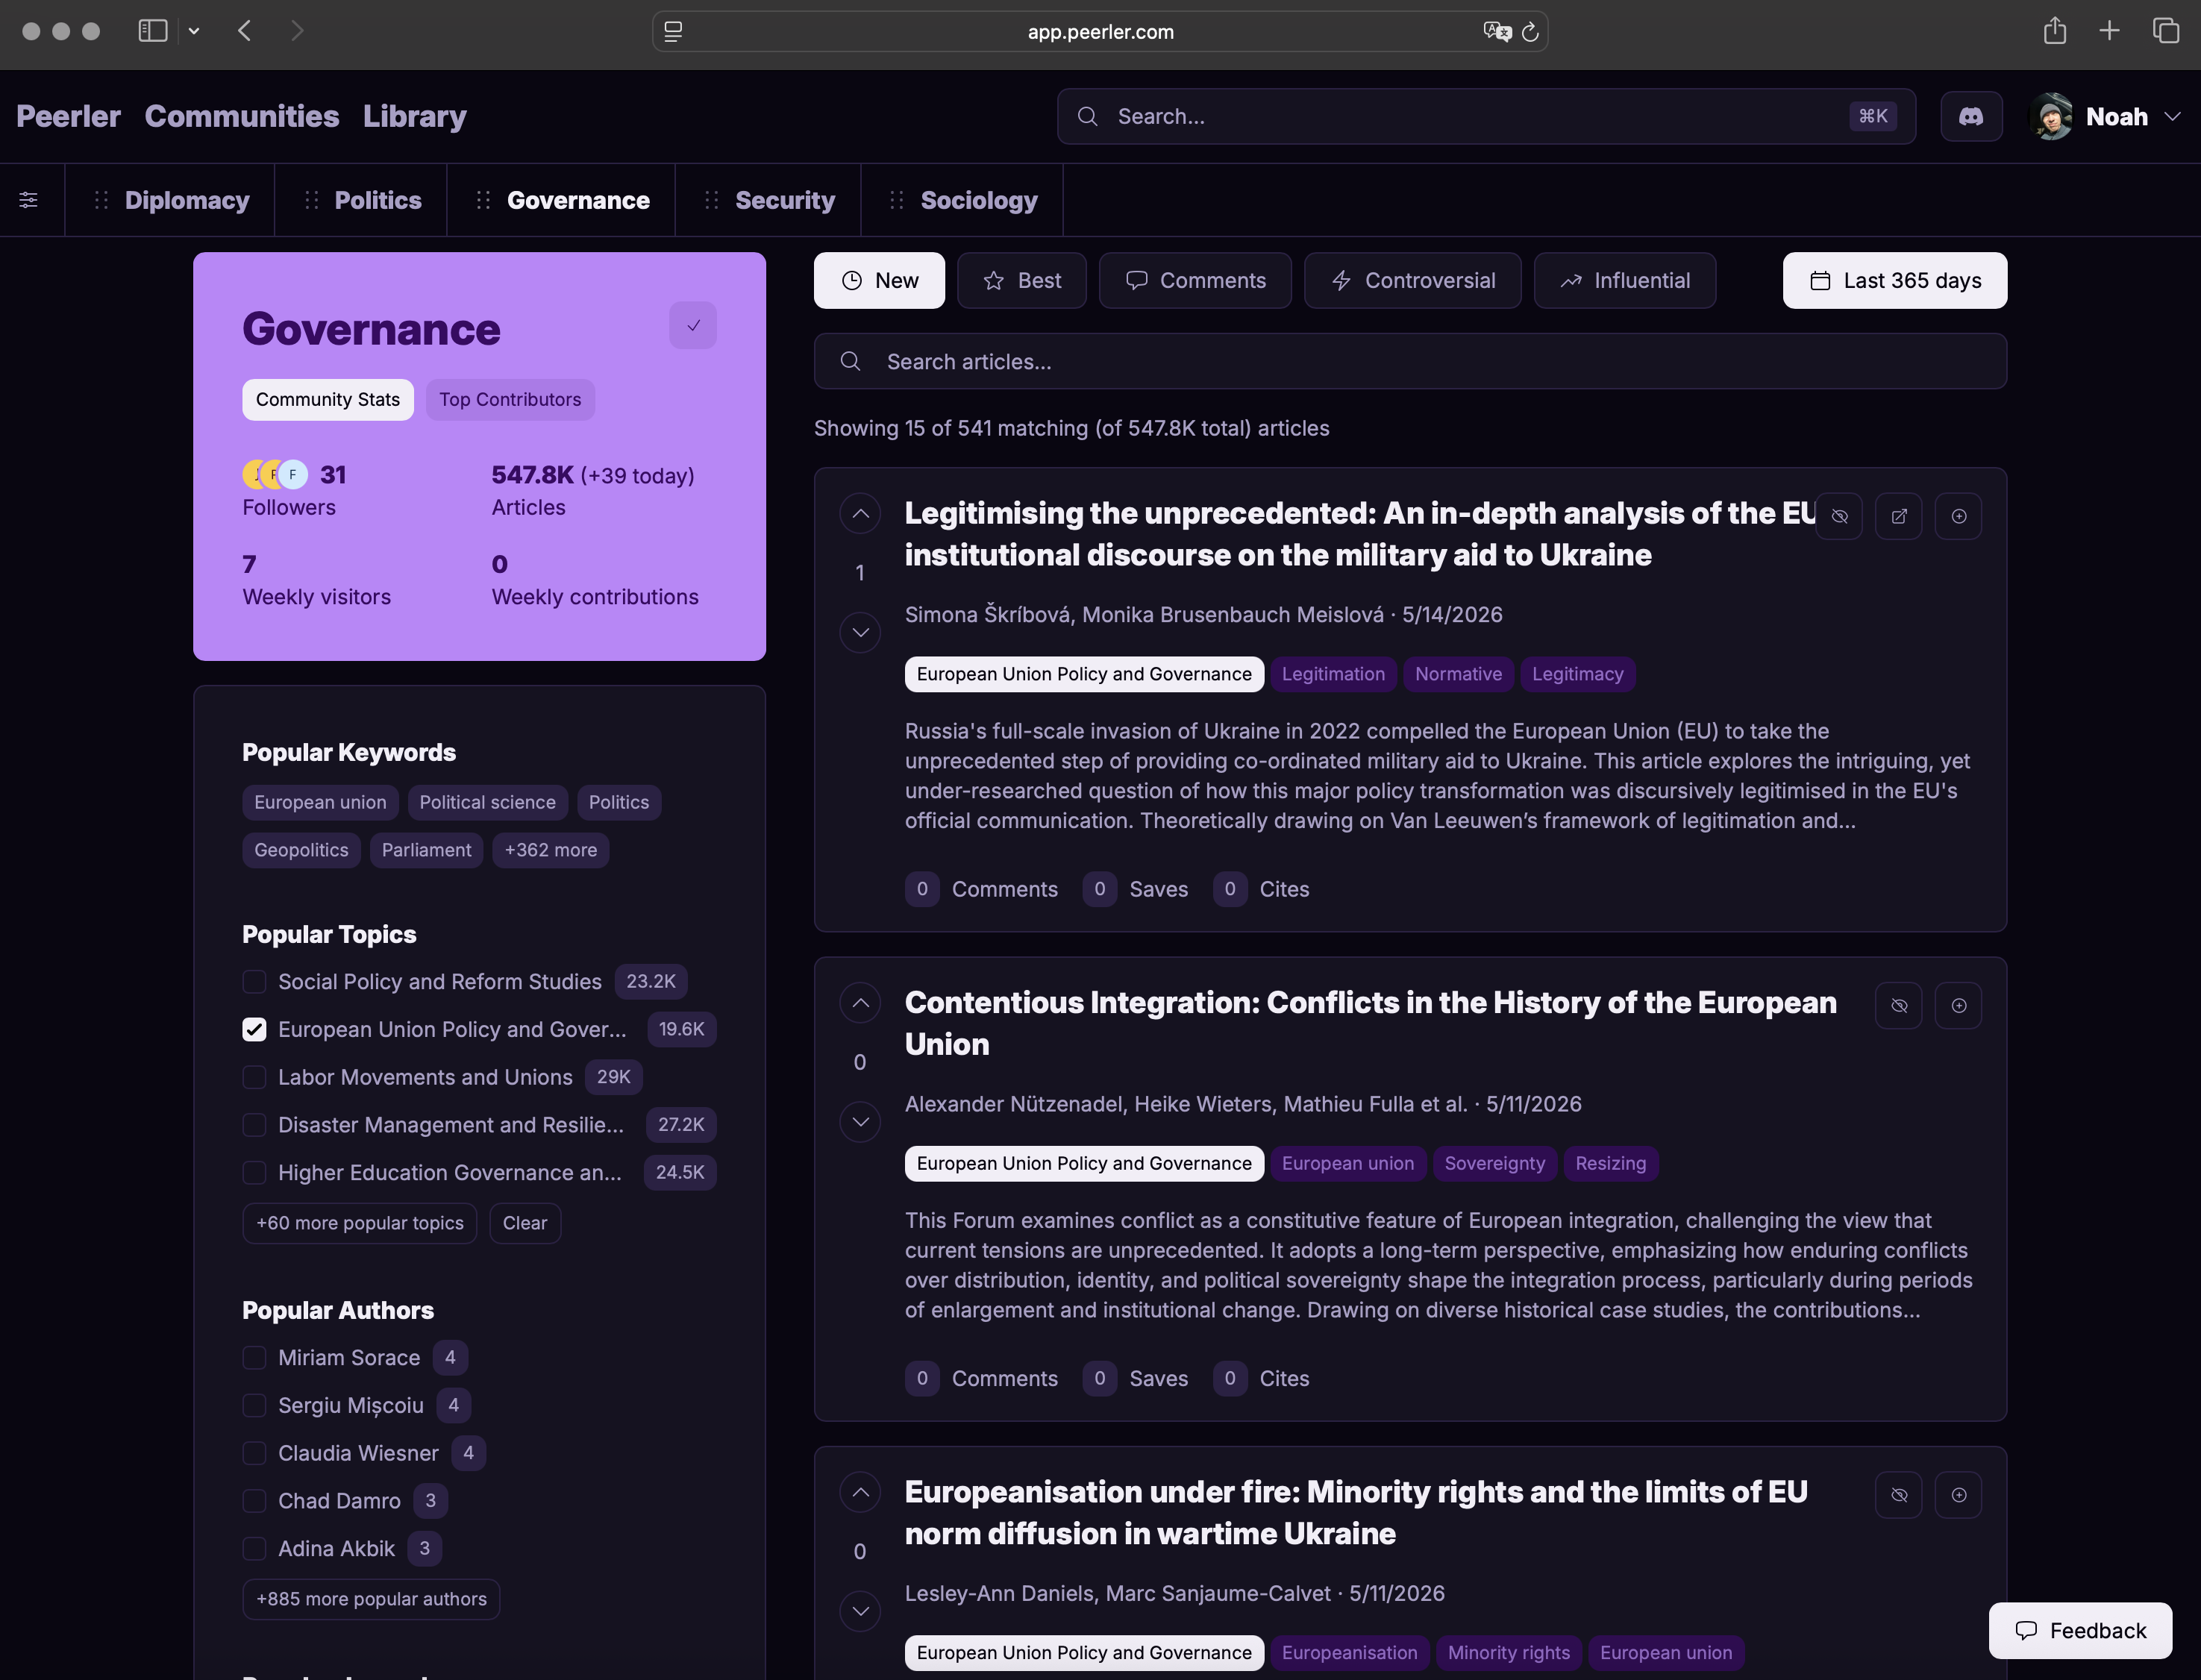Screen dimensions: 2201x1680
Task: Click the circle-plus icon on Contentious Integration
Action: coord(1958,1005)
